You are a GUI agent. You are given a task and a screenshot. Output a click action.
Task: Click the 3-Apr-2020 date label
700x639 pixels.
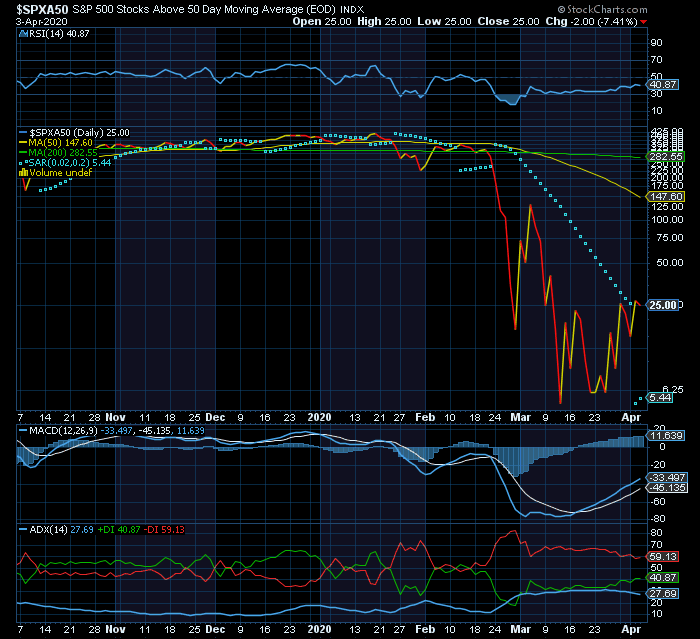pyautogui.click(x=42, y=21)
